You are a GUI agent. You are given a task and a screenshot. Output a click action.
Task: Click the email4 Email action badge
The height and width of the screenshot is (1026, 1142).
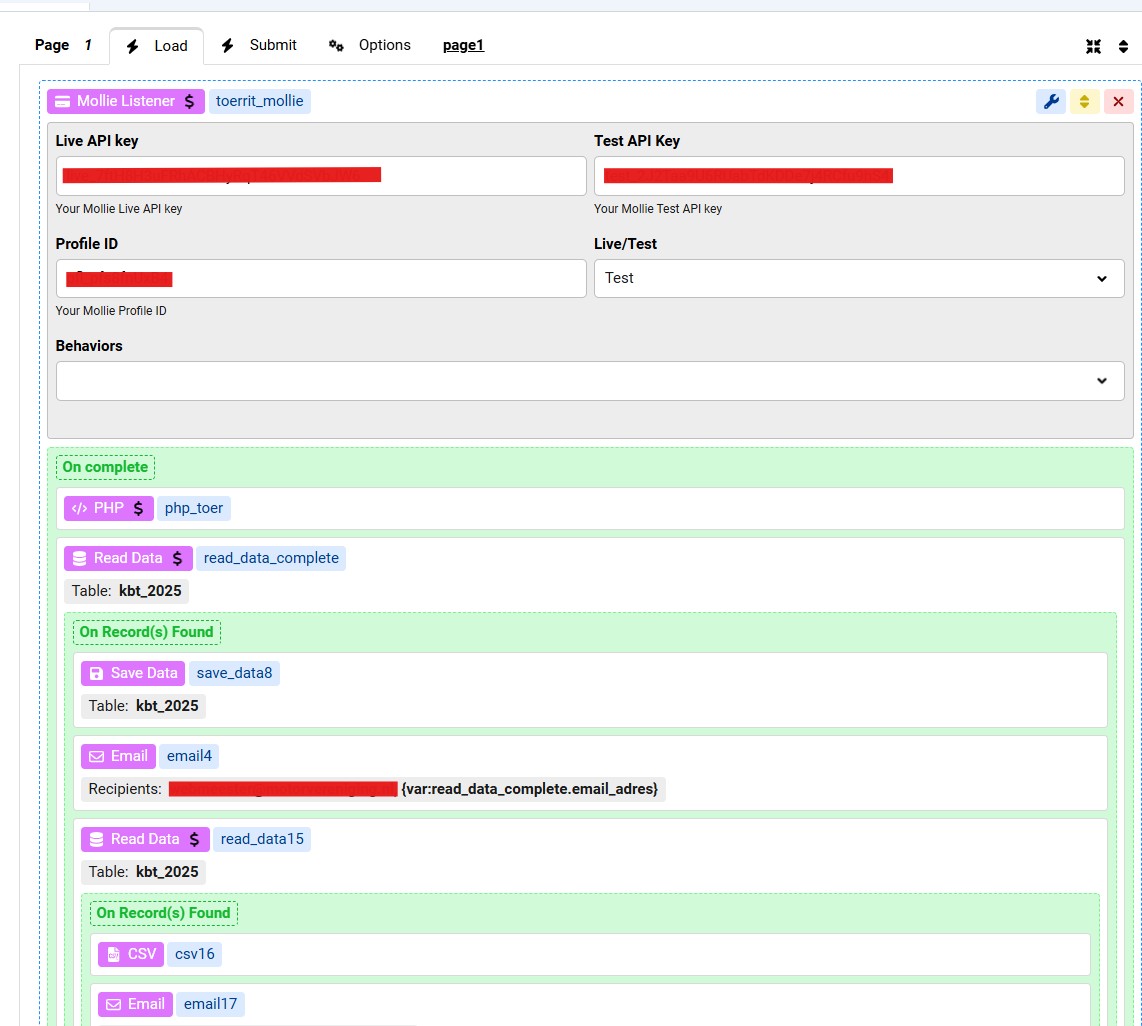[118, 756]
